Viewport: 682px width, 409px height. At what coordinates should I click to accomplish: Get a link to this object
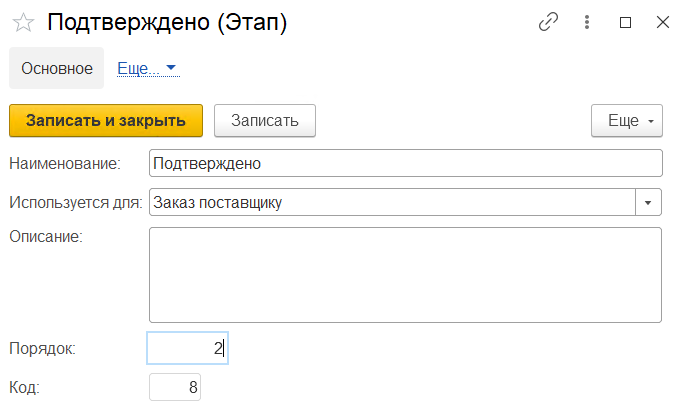[x=548, y=23]
